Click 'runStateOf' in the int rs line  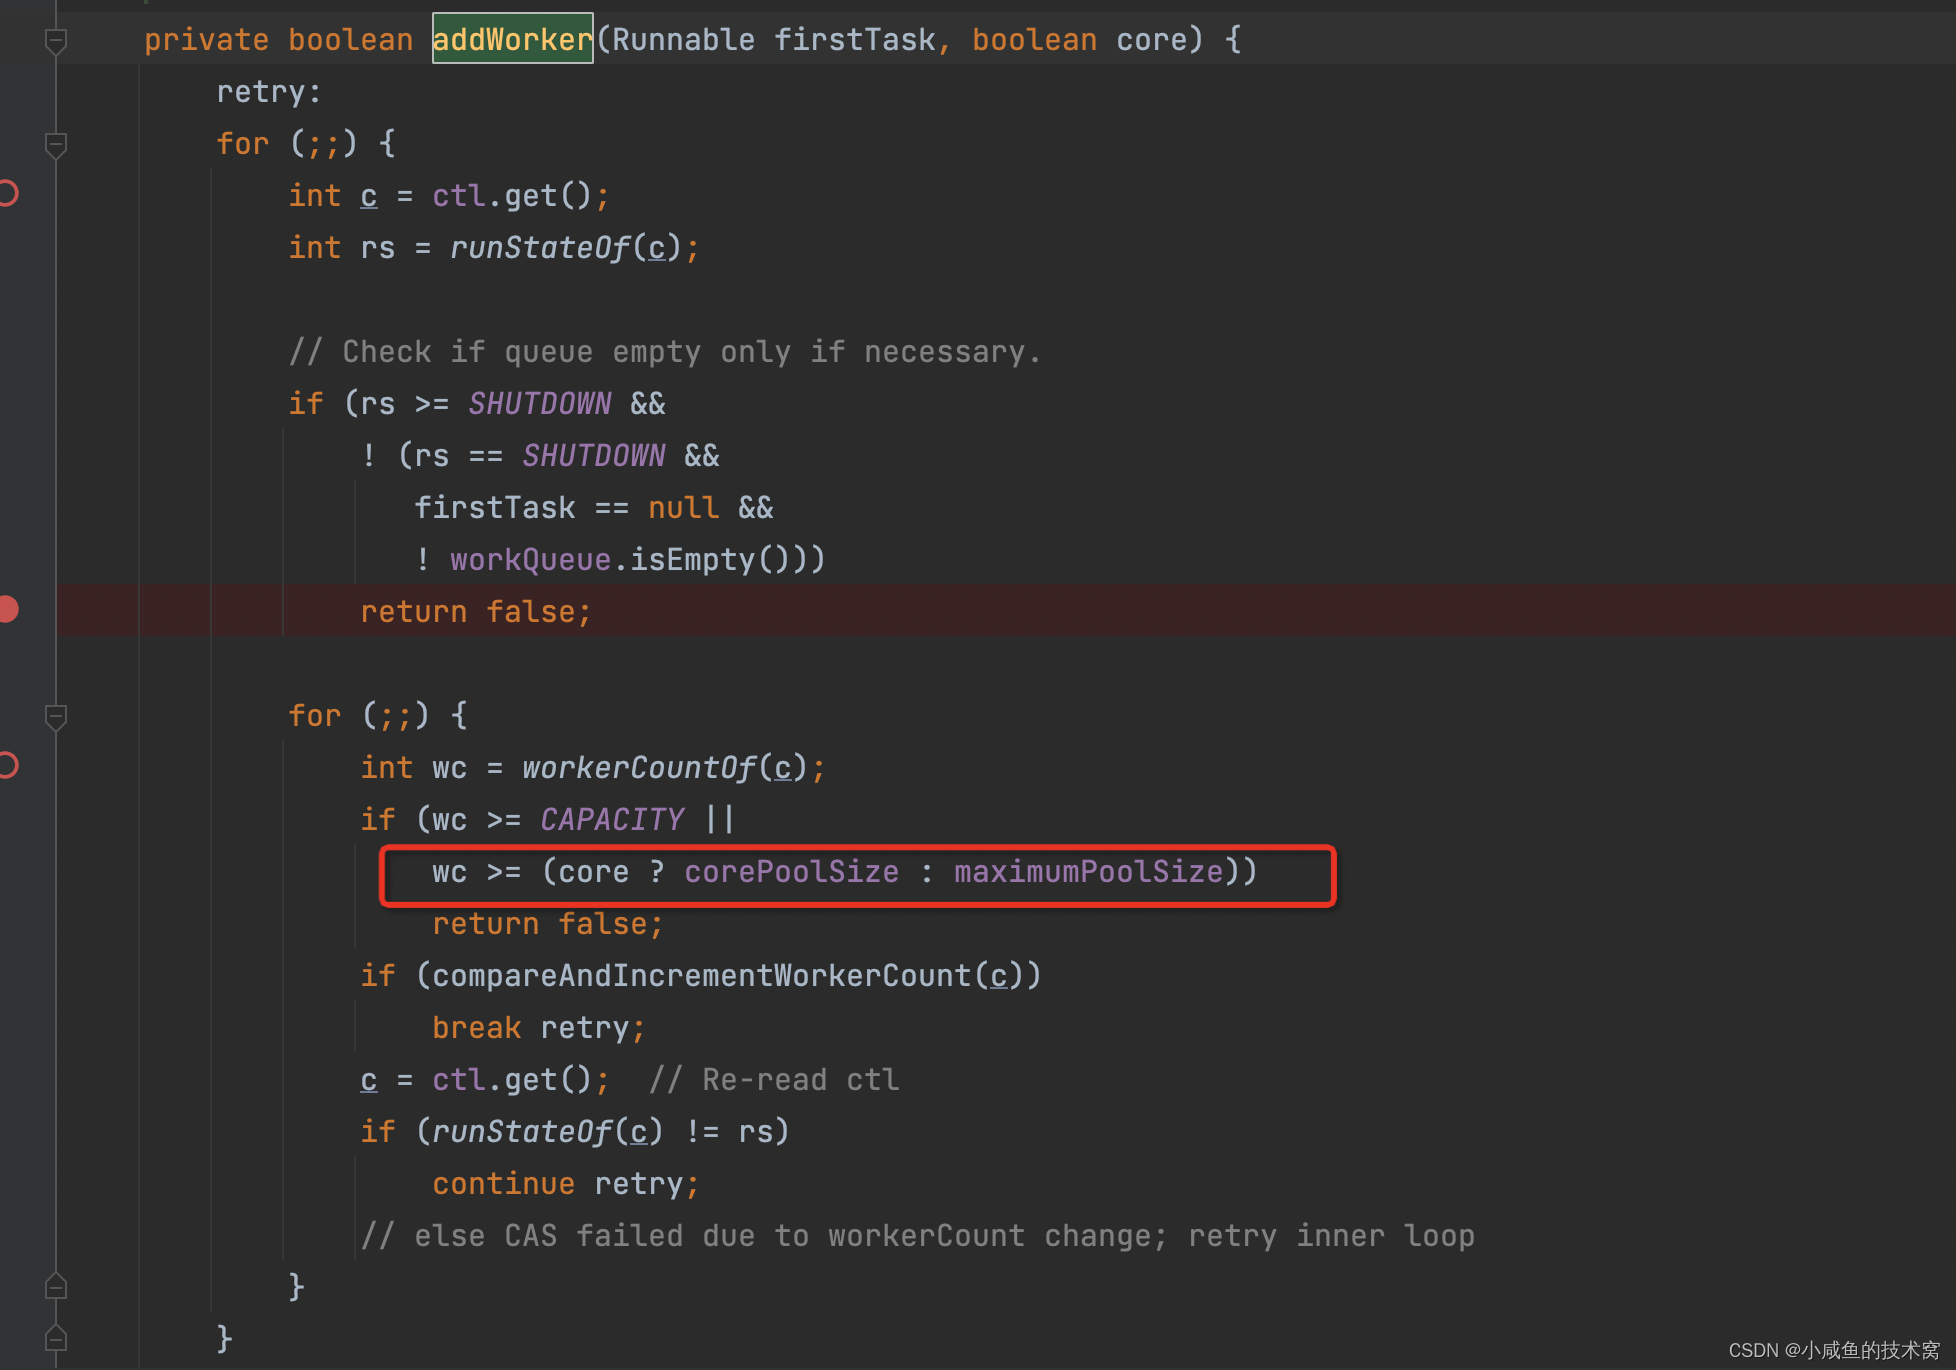click(540, 248)
